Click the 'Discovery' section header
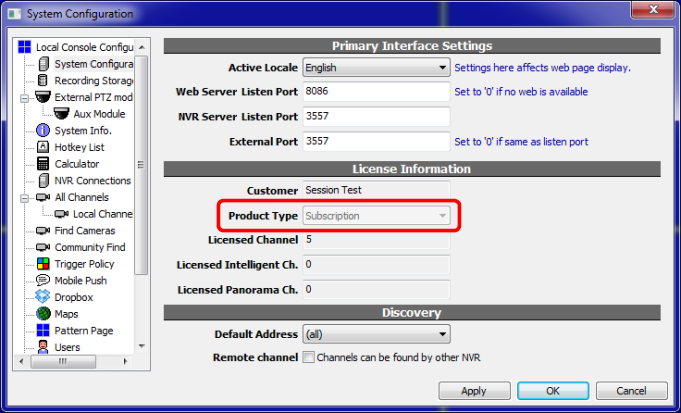This screenshot has width=681, height=413. click(x=412, y=313)
